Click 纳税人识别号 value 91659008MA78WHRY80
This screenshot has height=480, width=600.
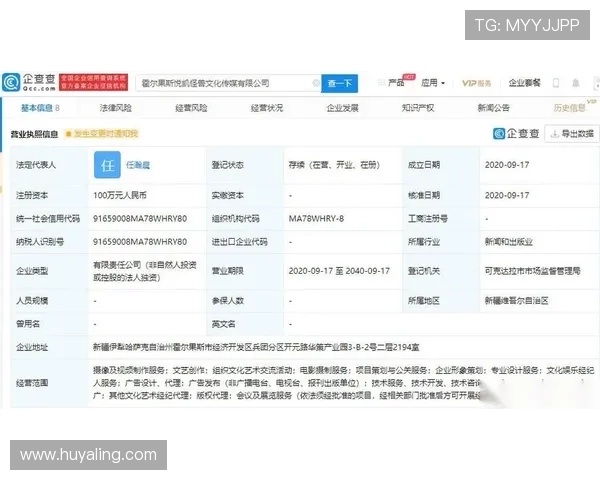coord(140,242)
